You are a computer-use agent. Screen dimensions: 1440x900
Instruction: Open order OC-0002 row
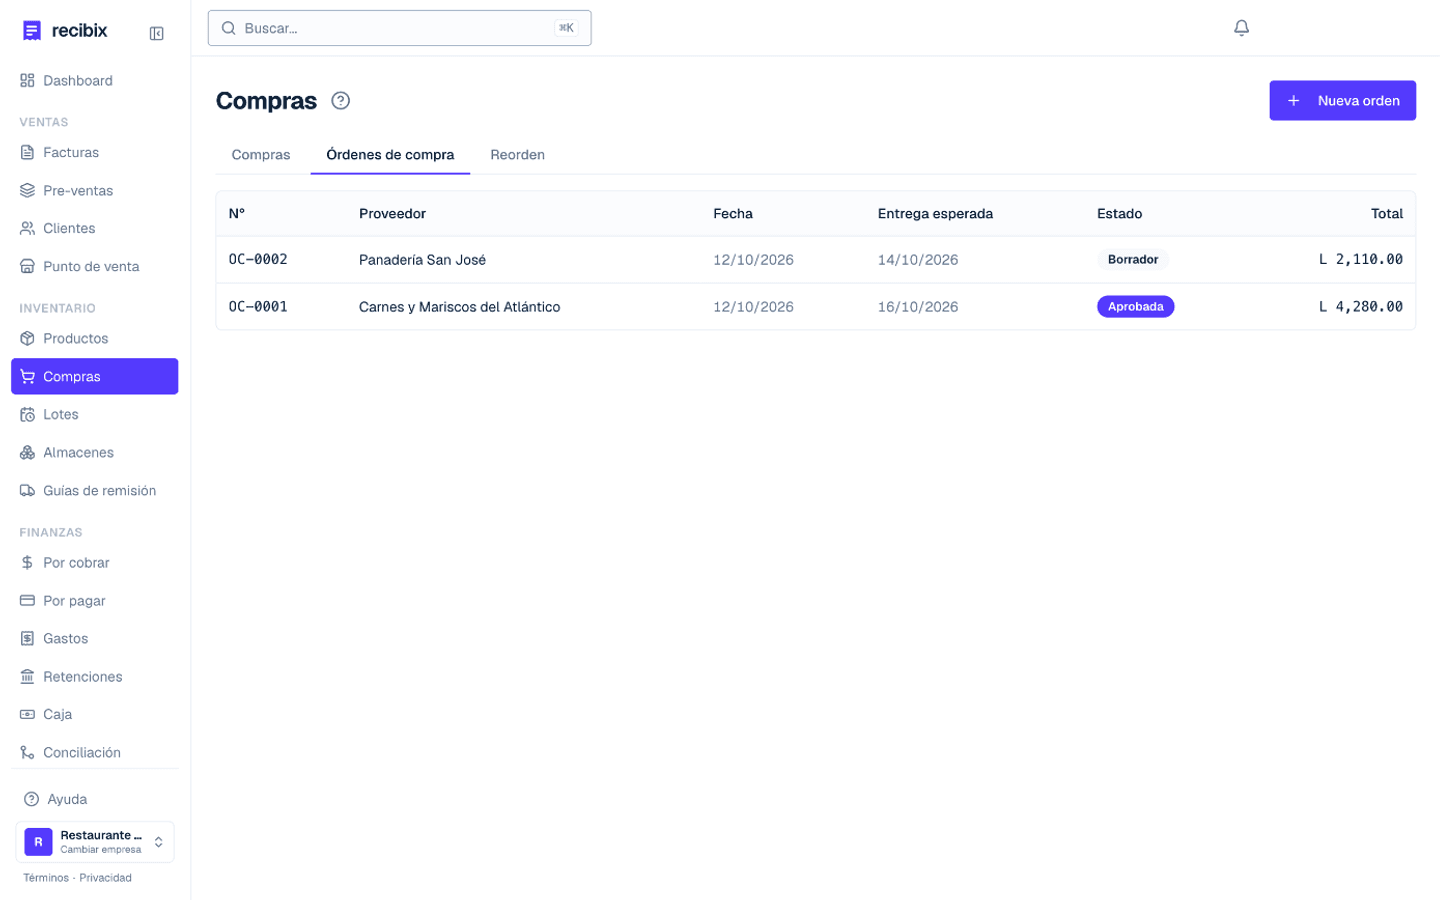815,260
